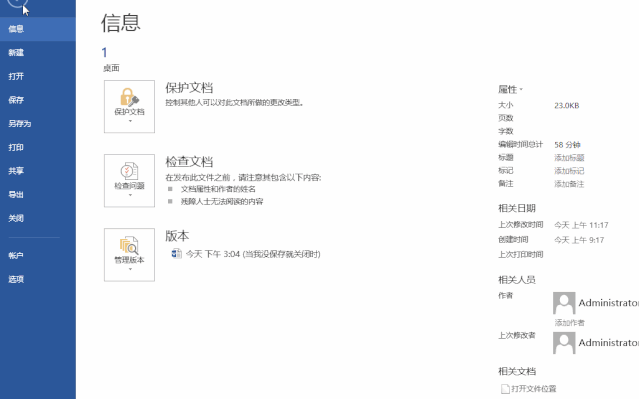The height and width of the screenshot is (399, 639).
Task: Open 帐户 settings in sidebar
Action: coord(37,256)
